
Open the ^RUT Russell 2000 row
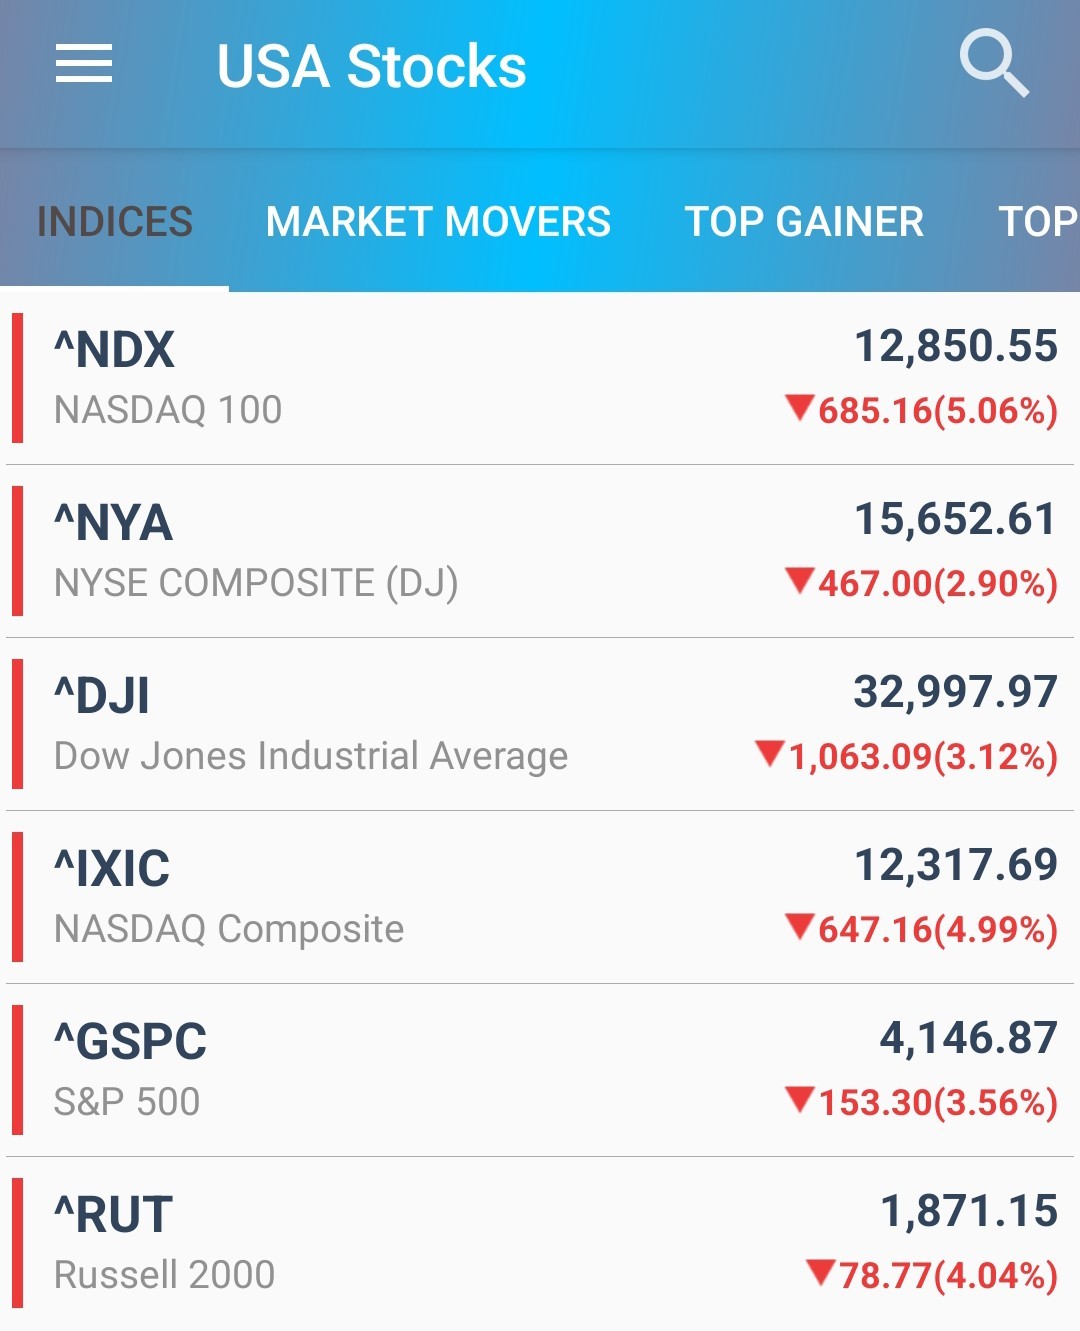coord(540,1243)
